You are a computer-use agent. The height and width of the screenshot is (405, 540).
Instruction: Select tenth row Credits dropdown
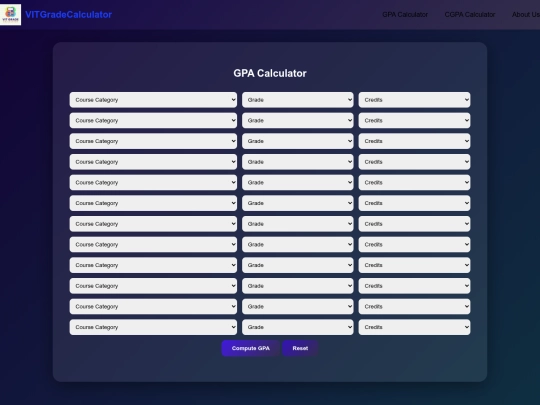pyautogui.click(x=414, y=286)
